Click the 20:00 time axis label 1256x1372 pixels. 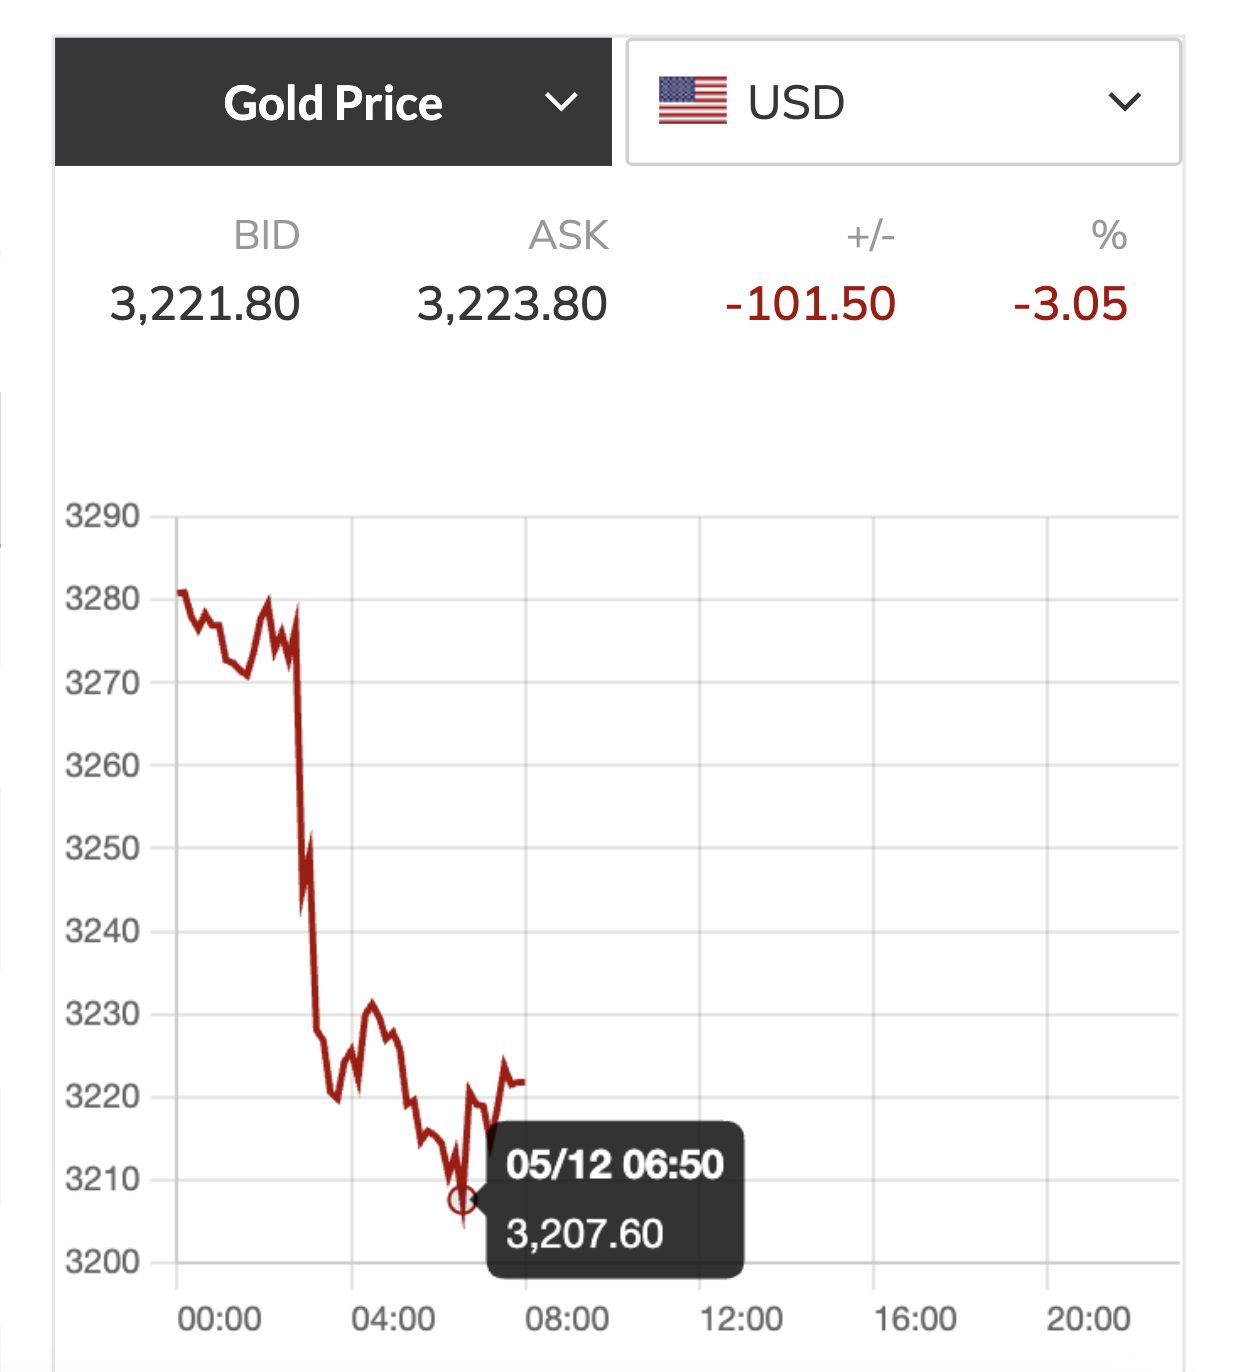pos(1088,1319)
